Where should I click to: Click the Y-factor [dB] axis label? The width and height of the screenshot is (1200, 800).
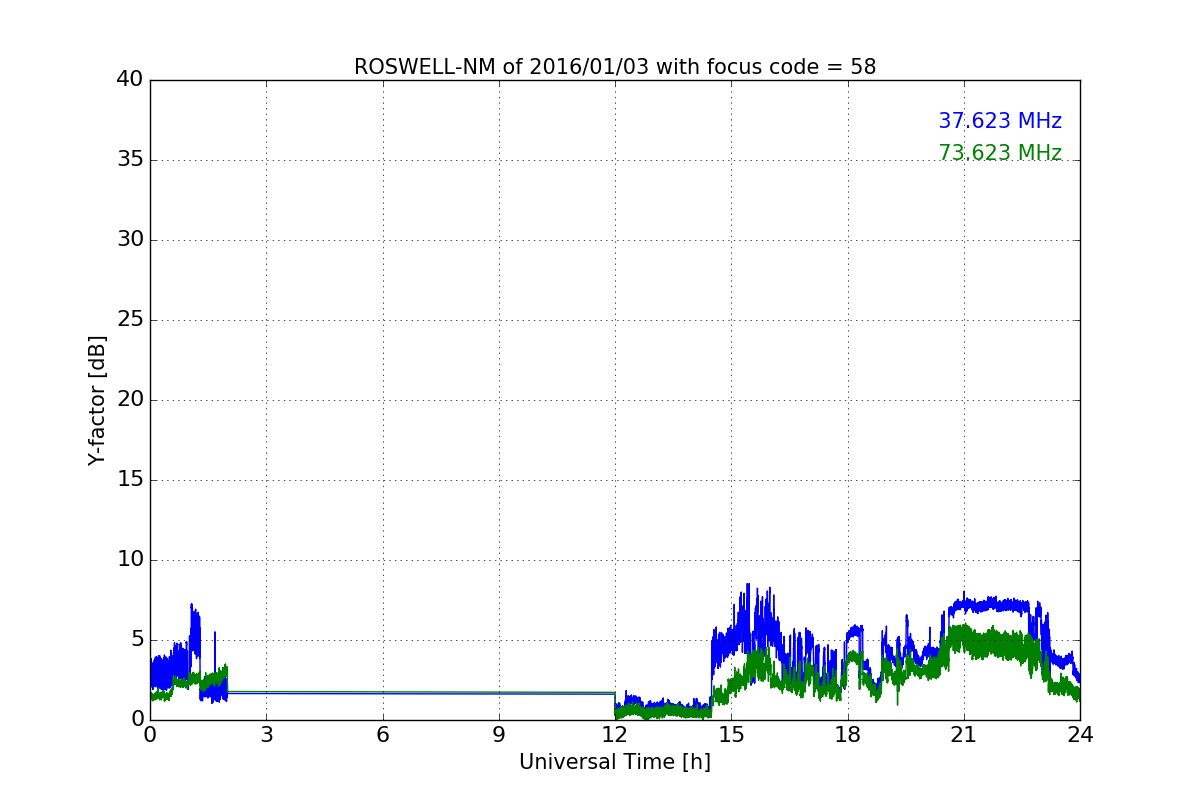click(97, 400)
